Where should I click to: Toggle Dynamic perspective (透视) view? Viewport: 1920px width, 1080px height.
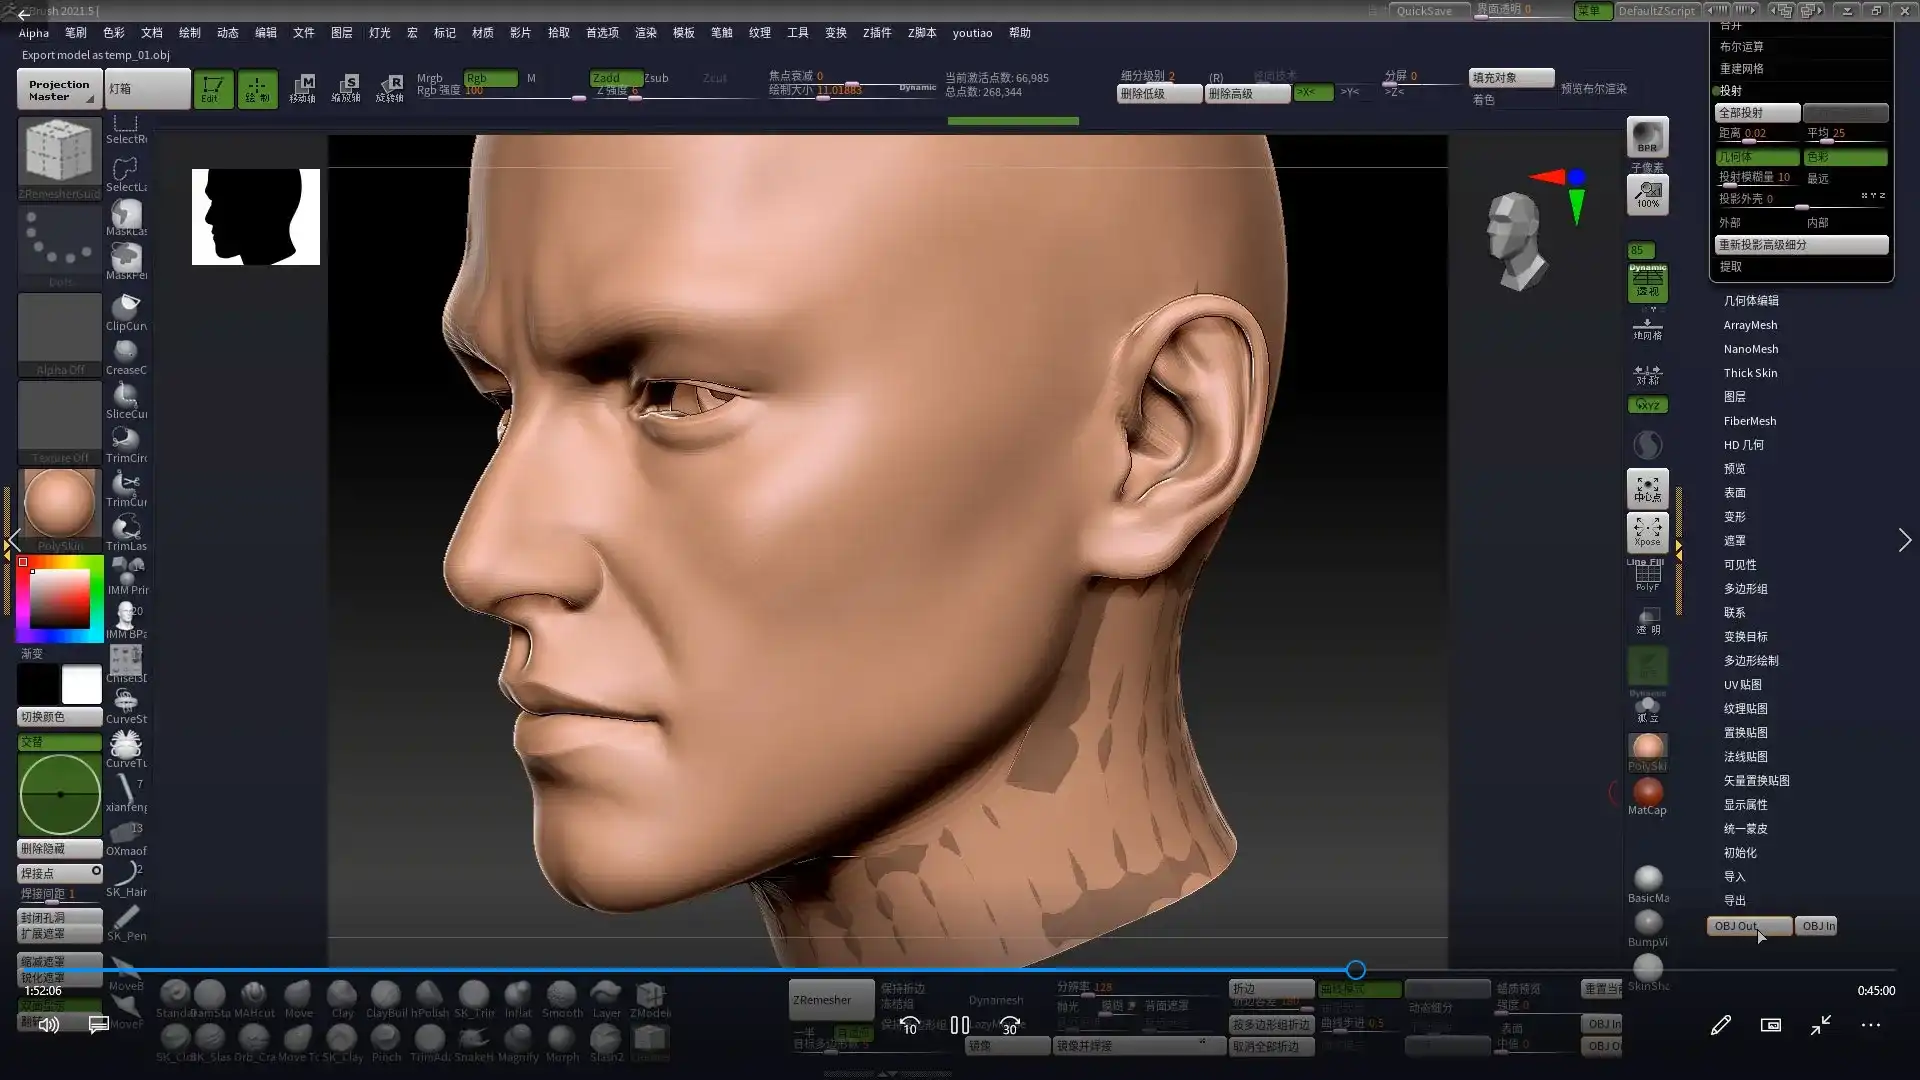1647,284
